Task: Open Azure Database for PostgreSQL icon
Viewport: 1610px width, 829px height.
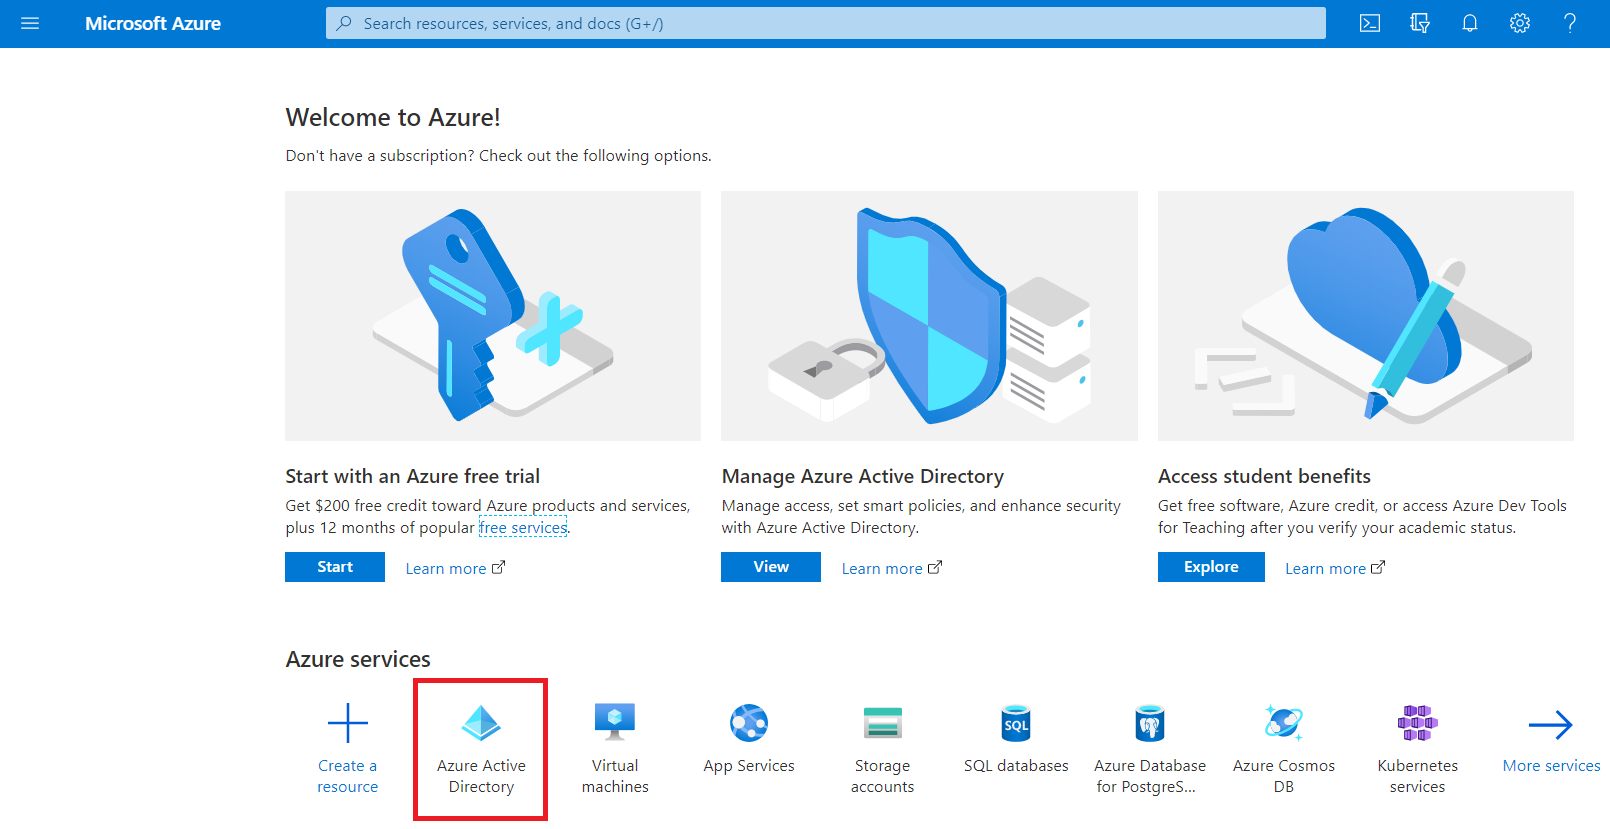Action: (x=1150, y=723)
